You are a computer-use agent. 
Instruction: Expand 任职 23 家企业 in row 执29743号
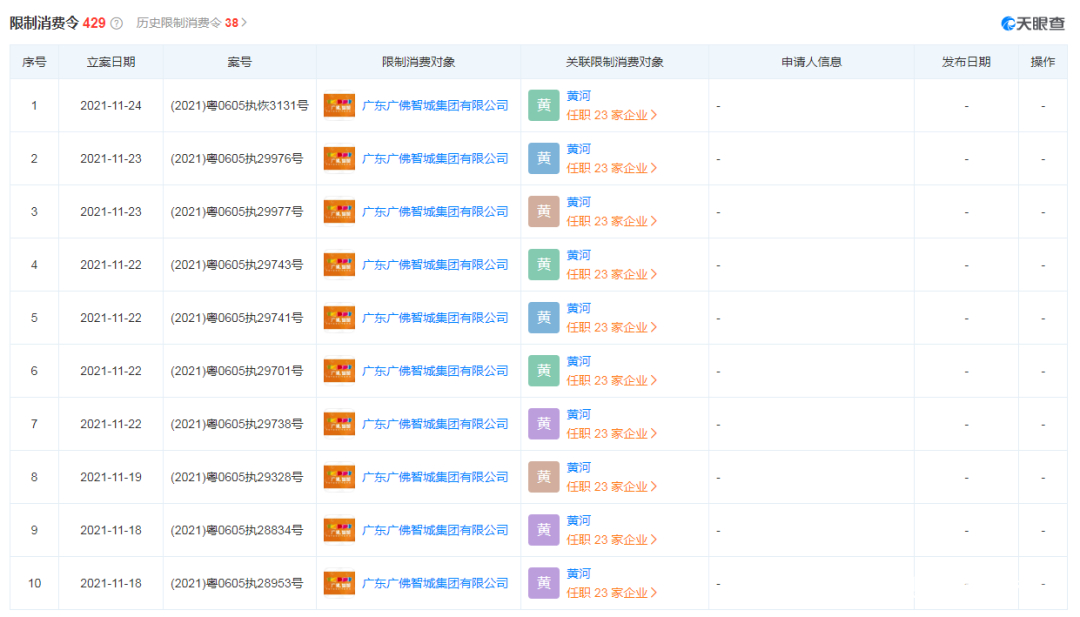point(612,274)
